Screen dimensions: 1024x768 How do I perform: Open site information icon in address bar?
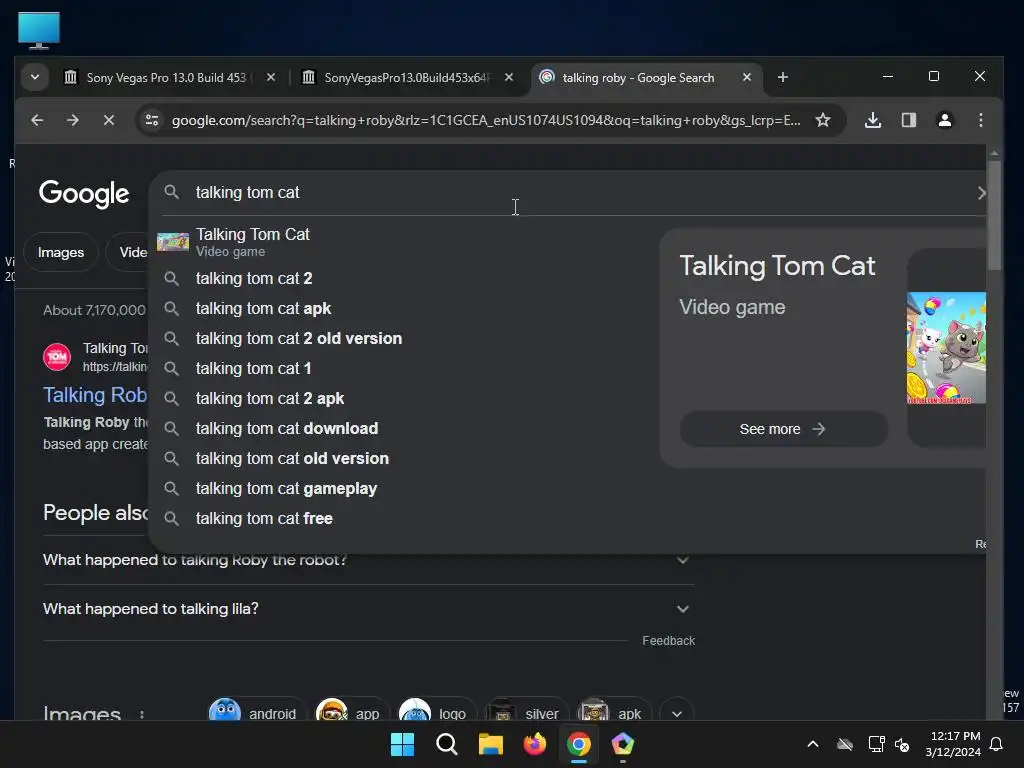(x=152, y=120)
